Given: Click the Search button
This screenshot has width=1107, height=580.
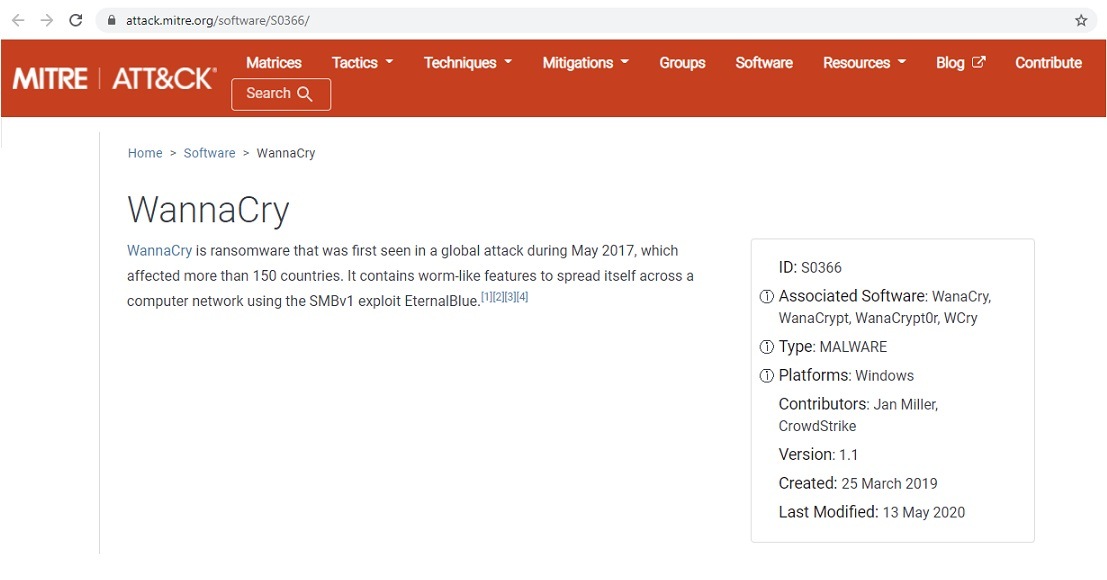Looking at the screenshot, I should (x=281, y=94).
